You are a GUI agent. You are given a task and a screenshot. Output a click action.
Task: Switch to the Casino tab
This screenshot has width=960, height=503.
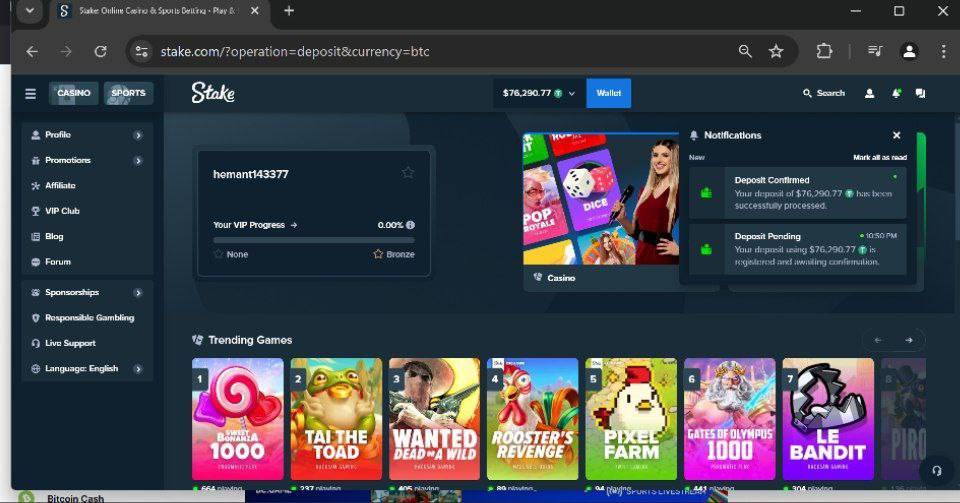[74, 93]
